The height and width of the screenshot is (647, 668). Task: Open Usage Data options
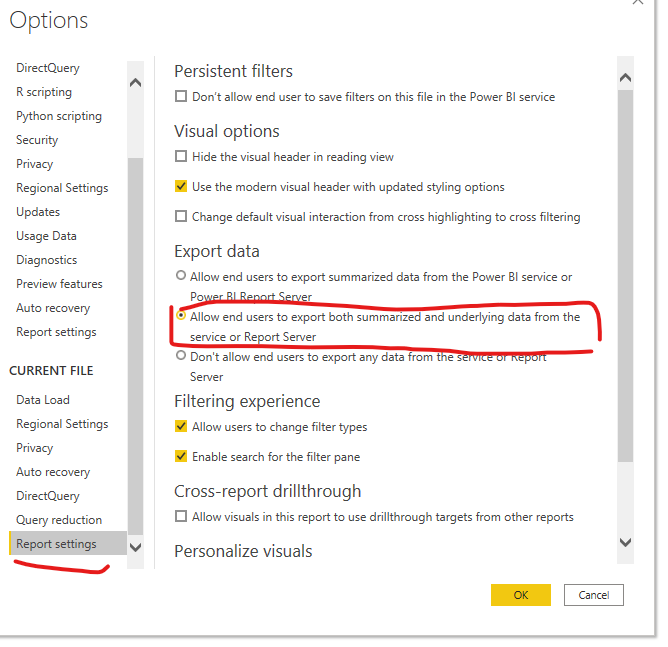point(46,236)
